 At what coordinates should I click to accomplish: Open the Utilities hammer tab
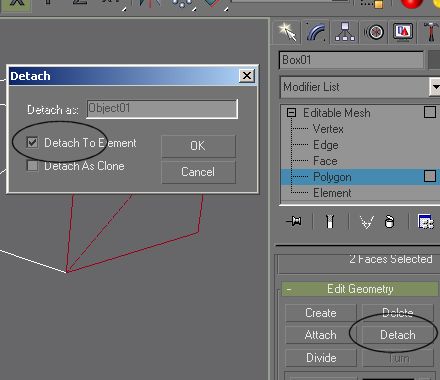[x=431, y=32]
